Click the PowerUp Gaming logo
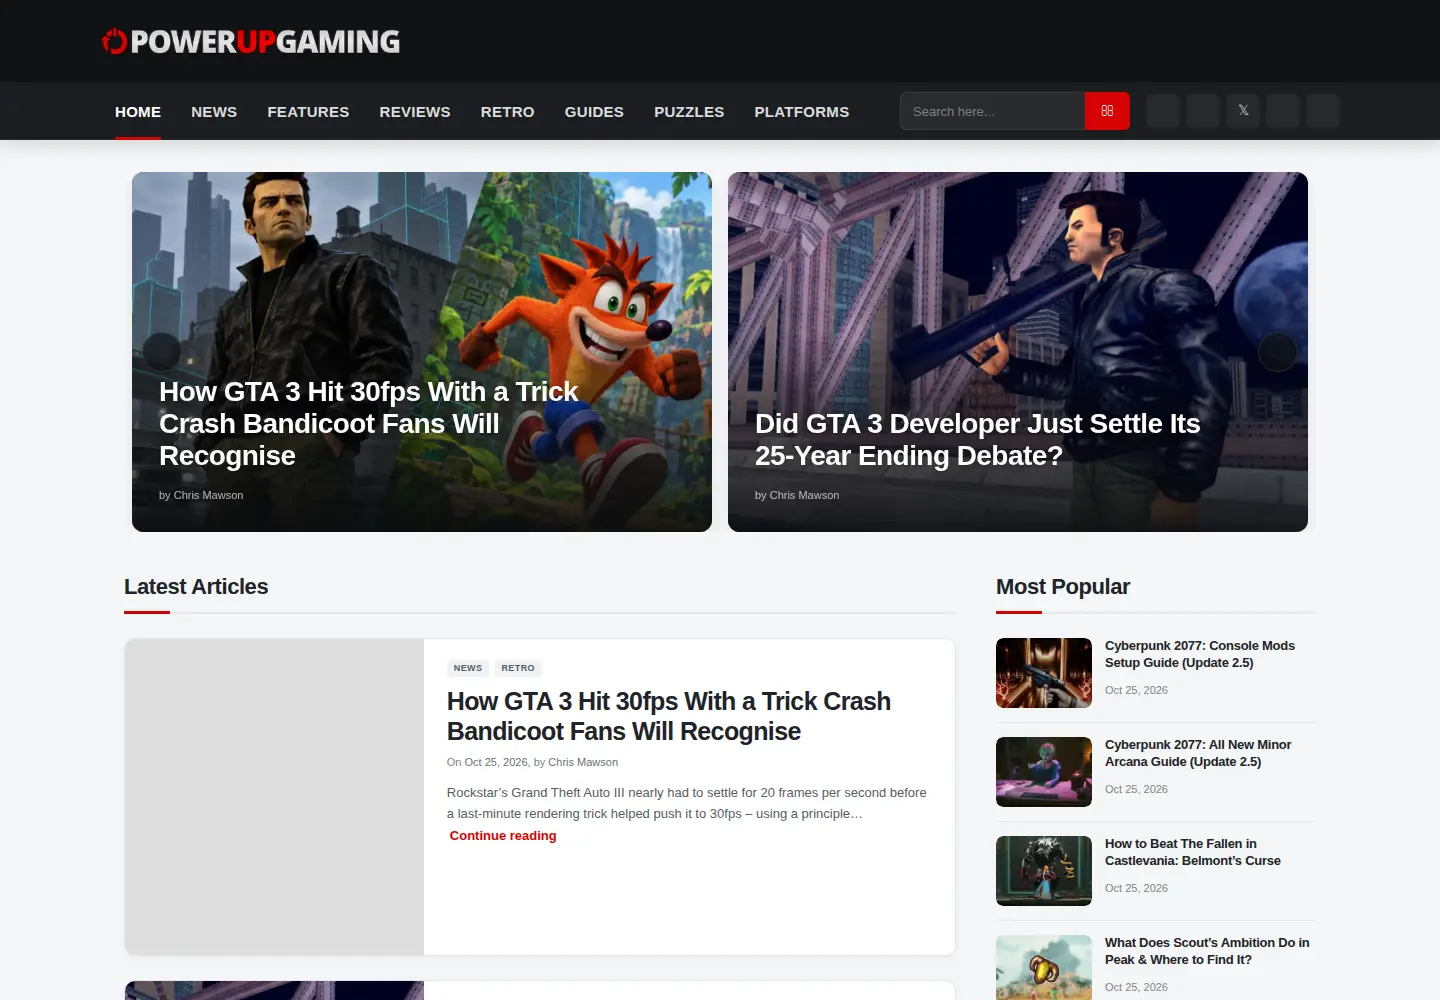The width and height of the screenshot is (1440, 1000). pos(251,41)
